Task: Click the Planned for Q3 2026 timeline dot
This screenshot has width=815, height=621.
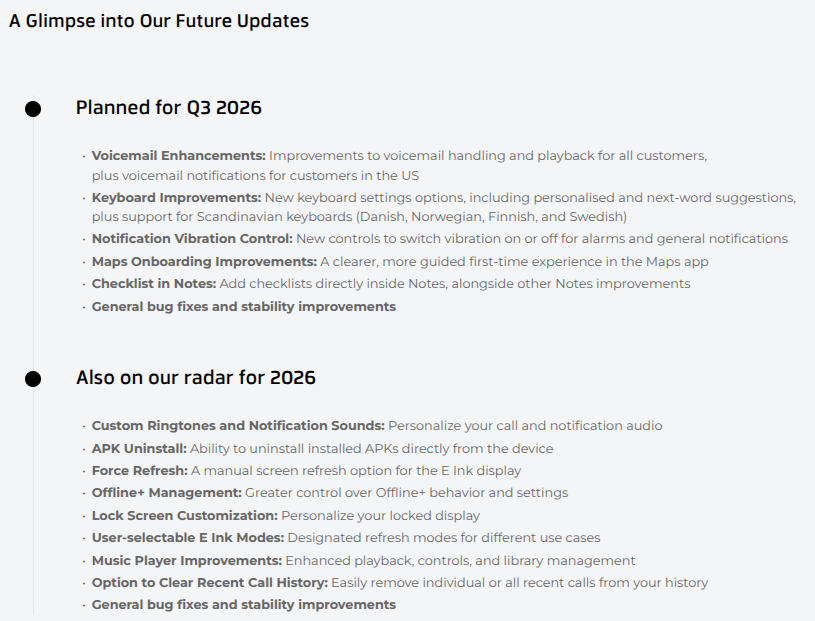Action: point(33,109)
